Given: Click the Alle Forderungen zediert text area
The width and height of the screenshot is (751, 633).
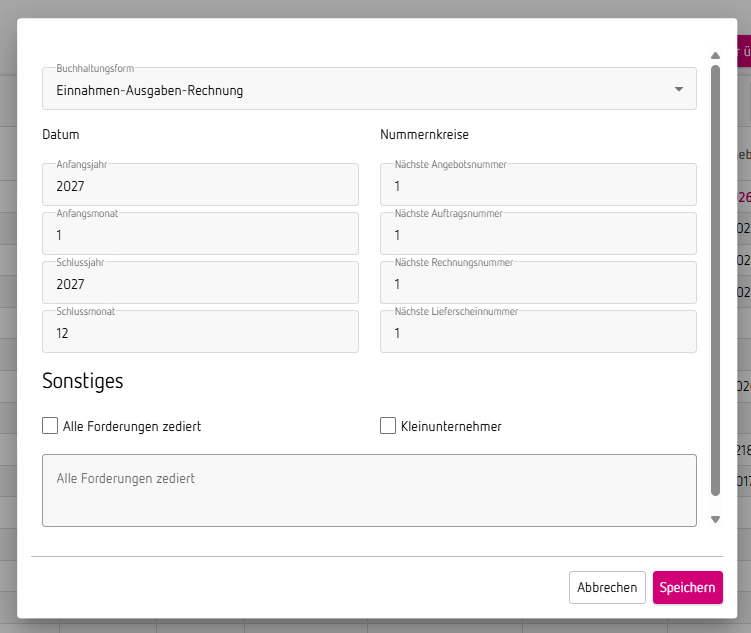Looking at the screenshot, I should point(369,490).
